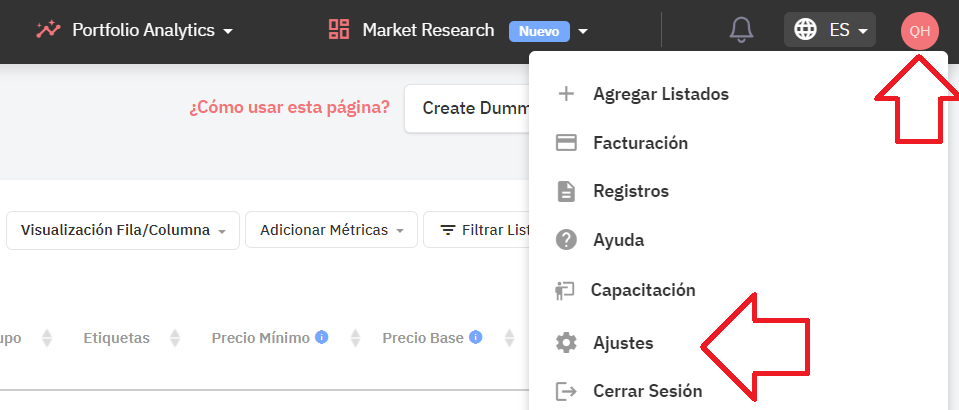Open the Adicionar Métricas dropdown
The height and width of the screenshot is (410, 959).
331,230
